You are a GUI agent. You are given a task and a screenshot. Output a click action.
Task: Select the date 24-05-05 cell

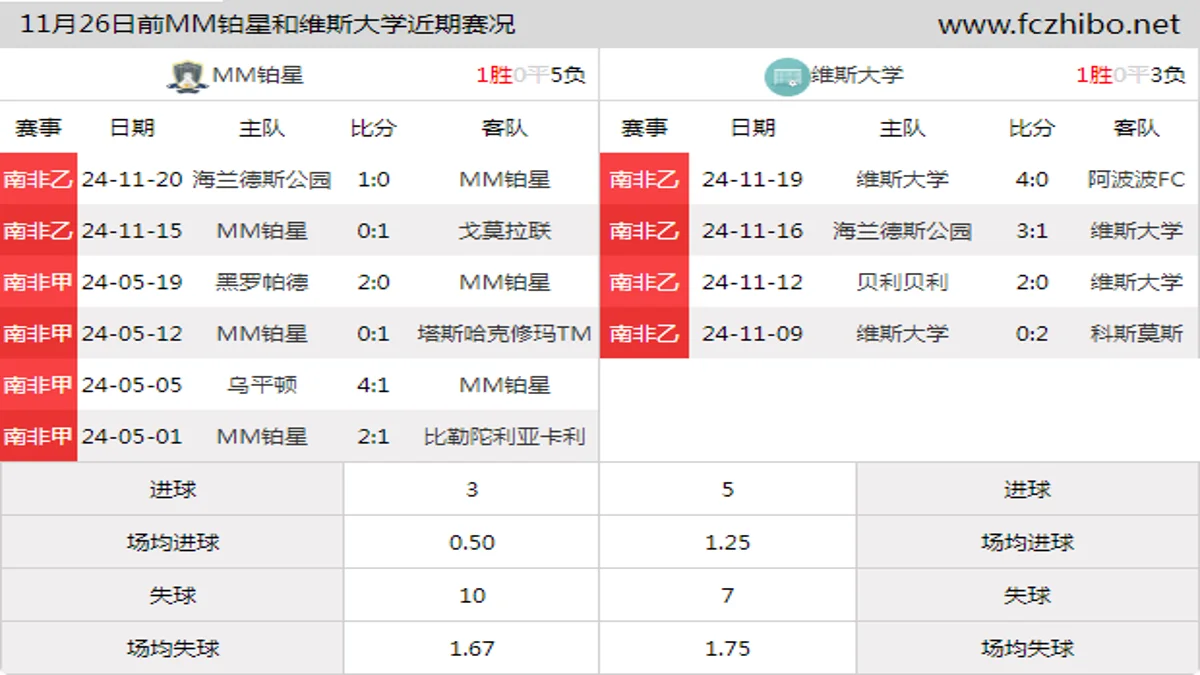pos(132,385)
